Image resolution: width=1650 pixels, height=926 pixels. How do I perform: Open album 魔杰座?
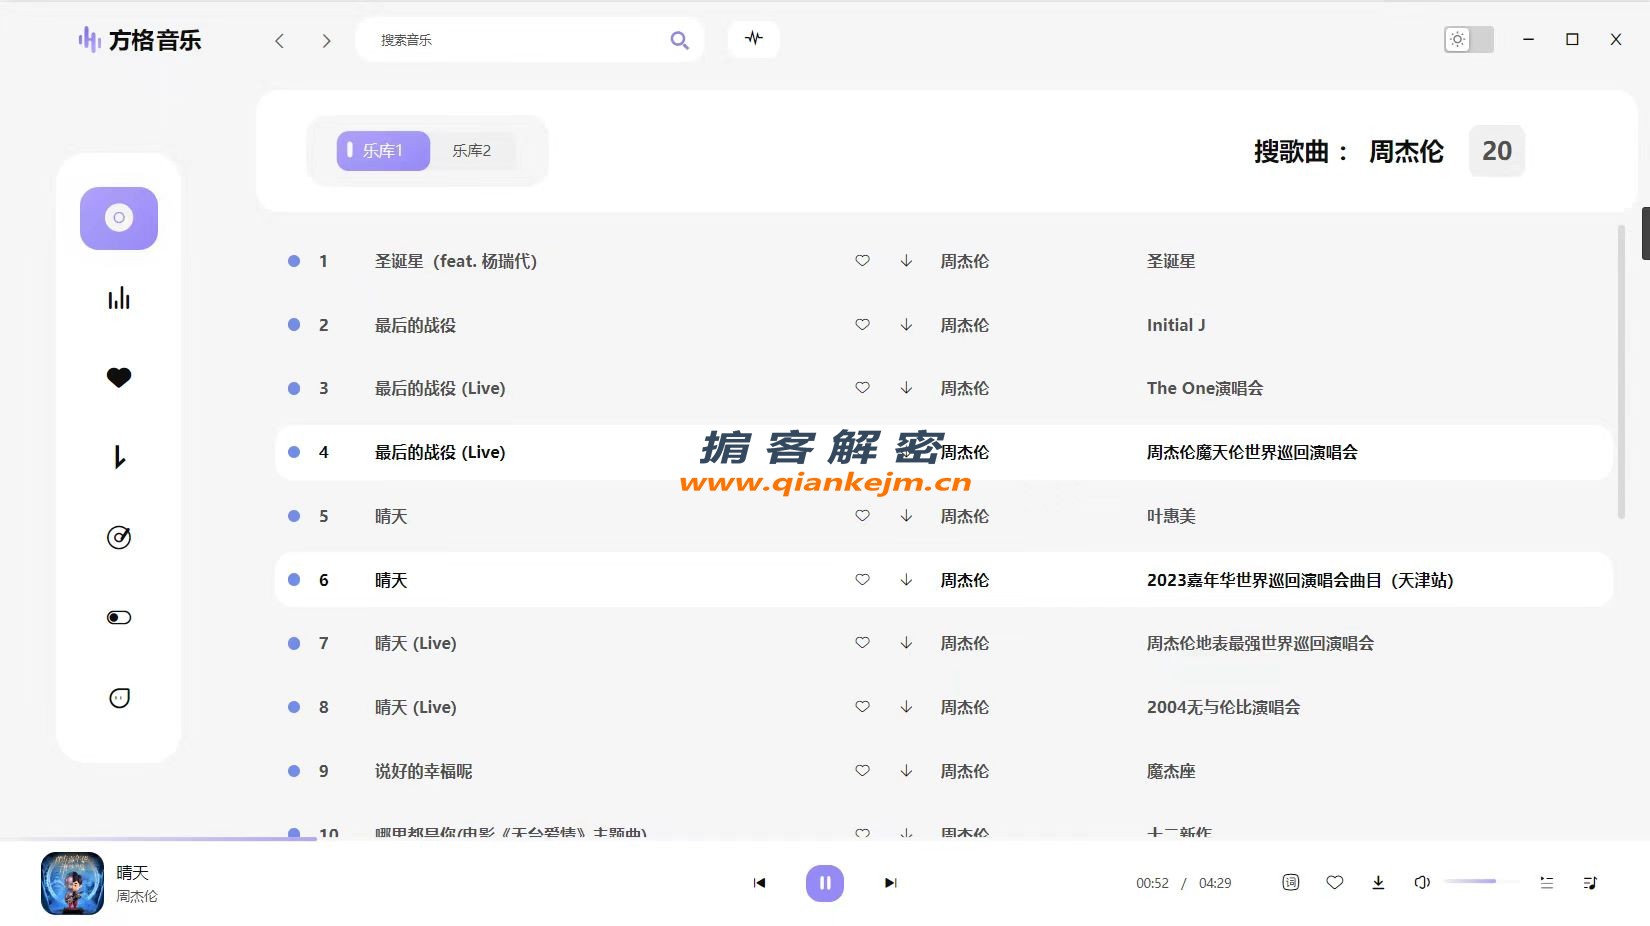point(1171,771)
